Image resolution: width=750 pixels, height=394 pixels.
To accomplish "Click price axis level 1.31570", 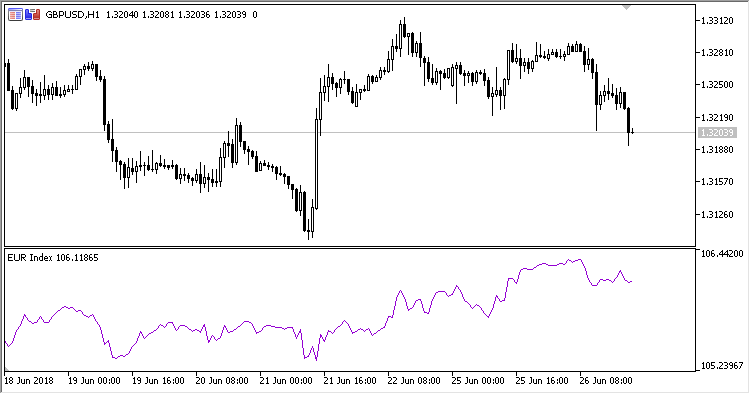I will [717, 182].
